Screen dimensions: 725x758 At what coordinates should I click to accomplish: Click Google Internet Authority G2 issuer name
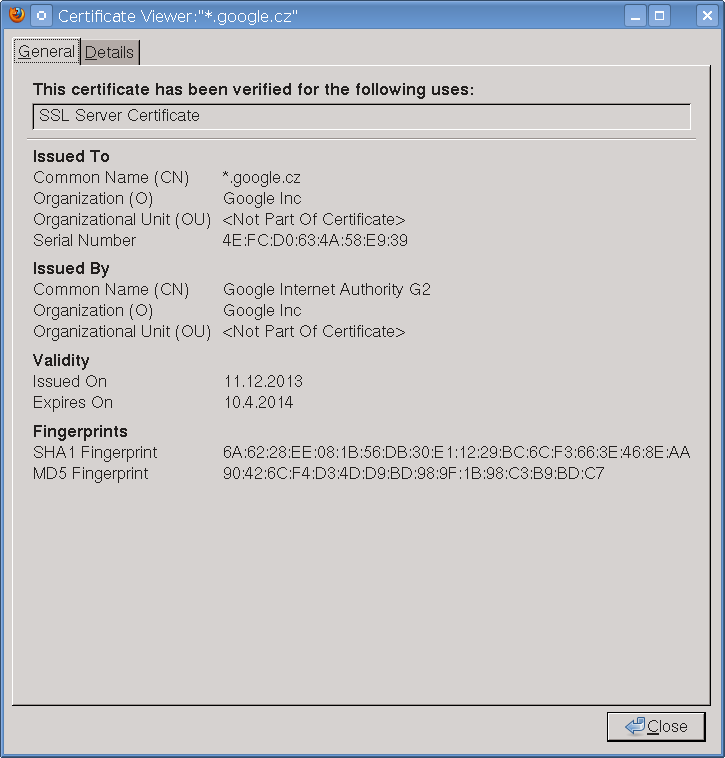click(x=327, y=289)
